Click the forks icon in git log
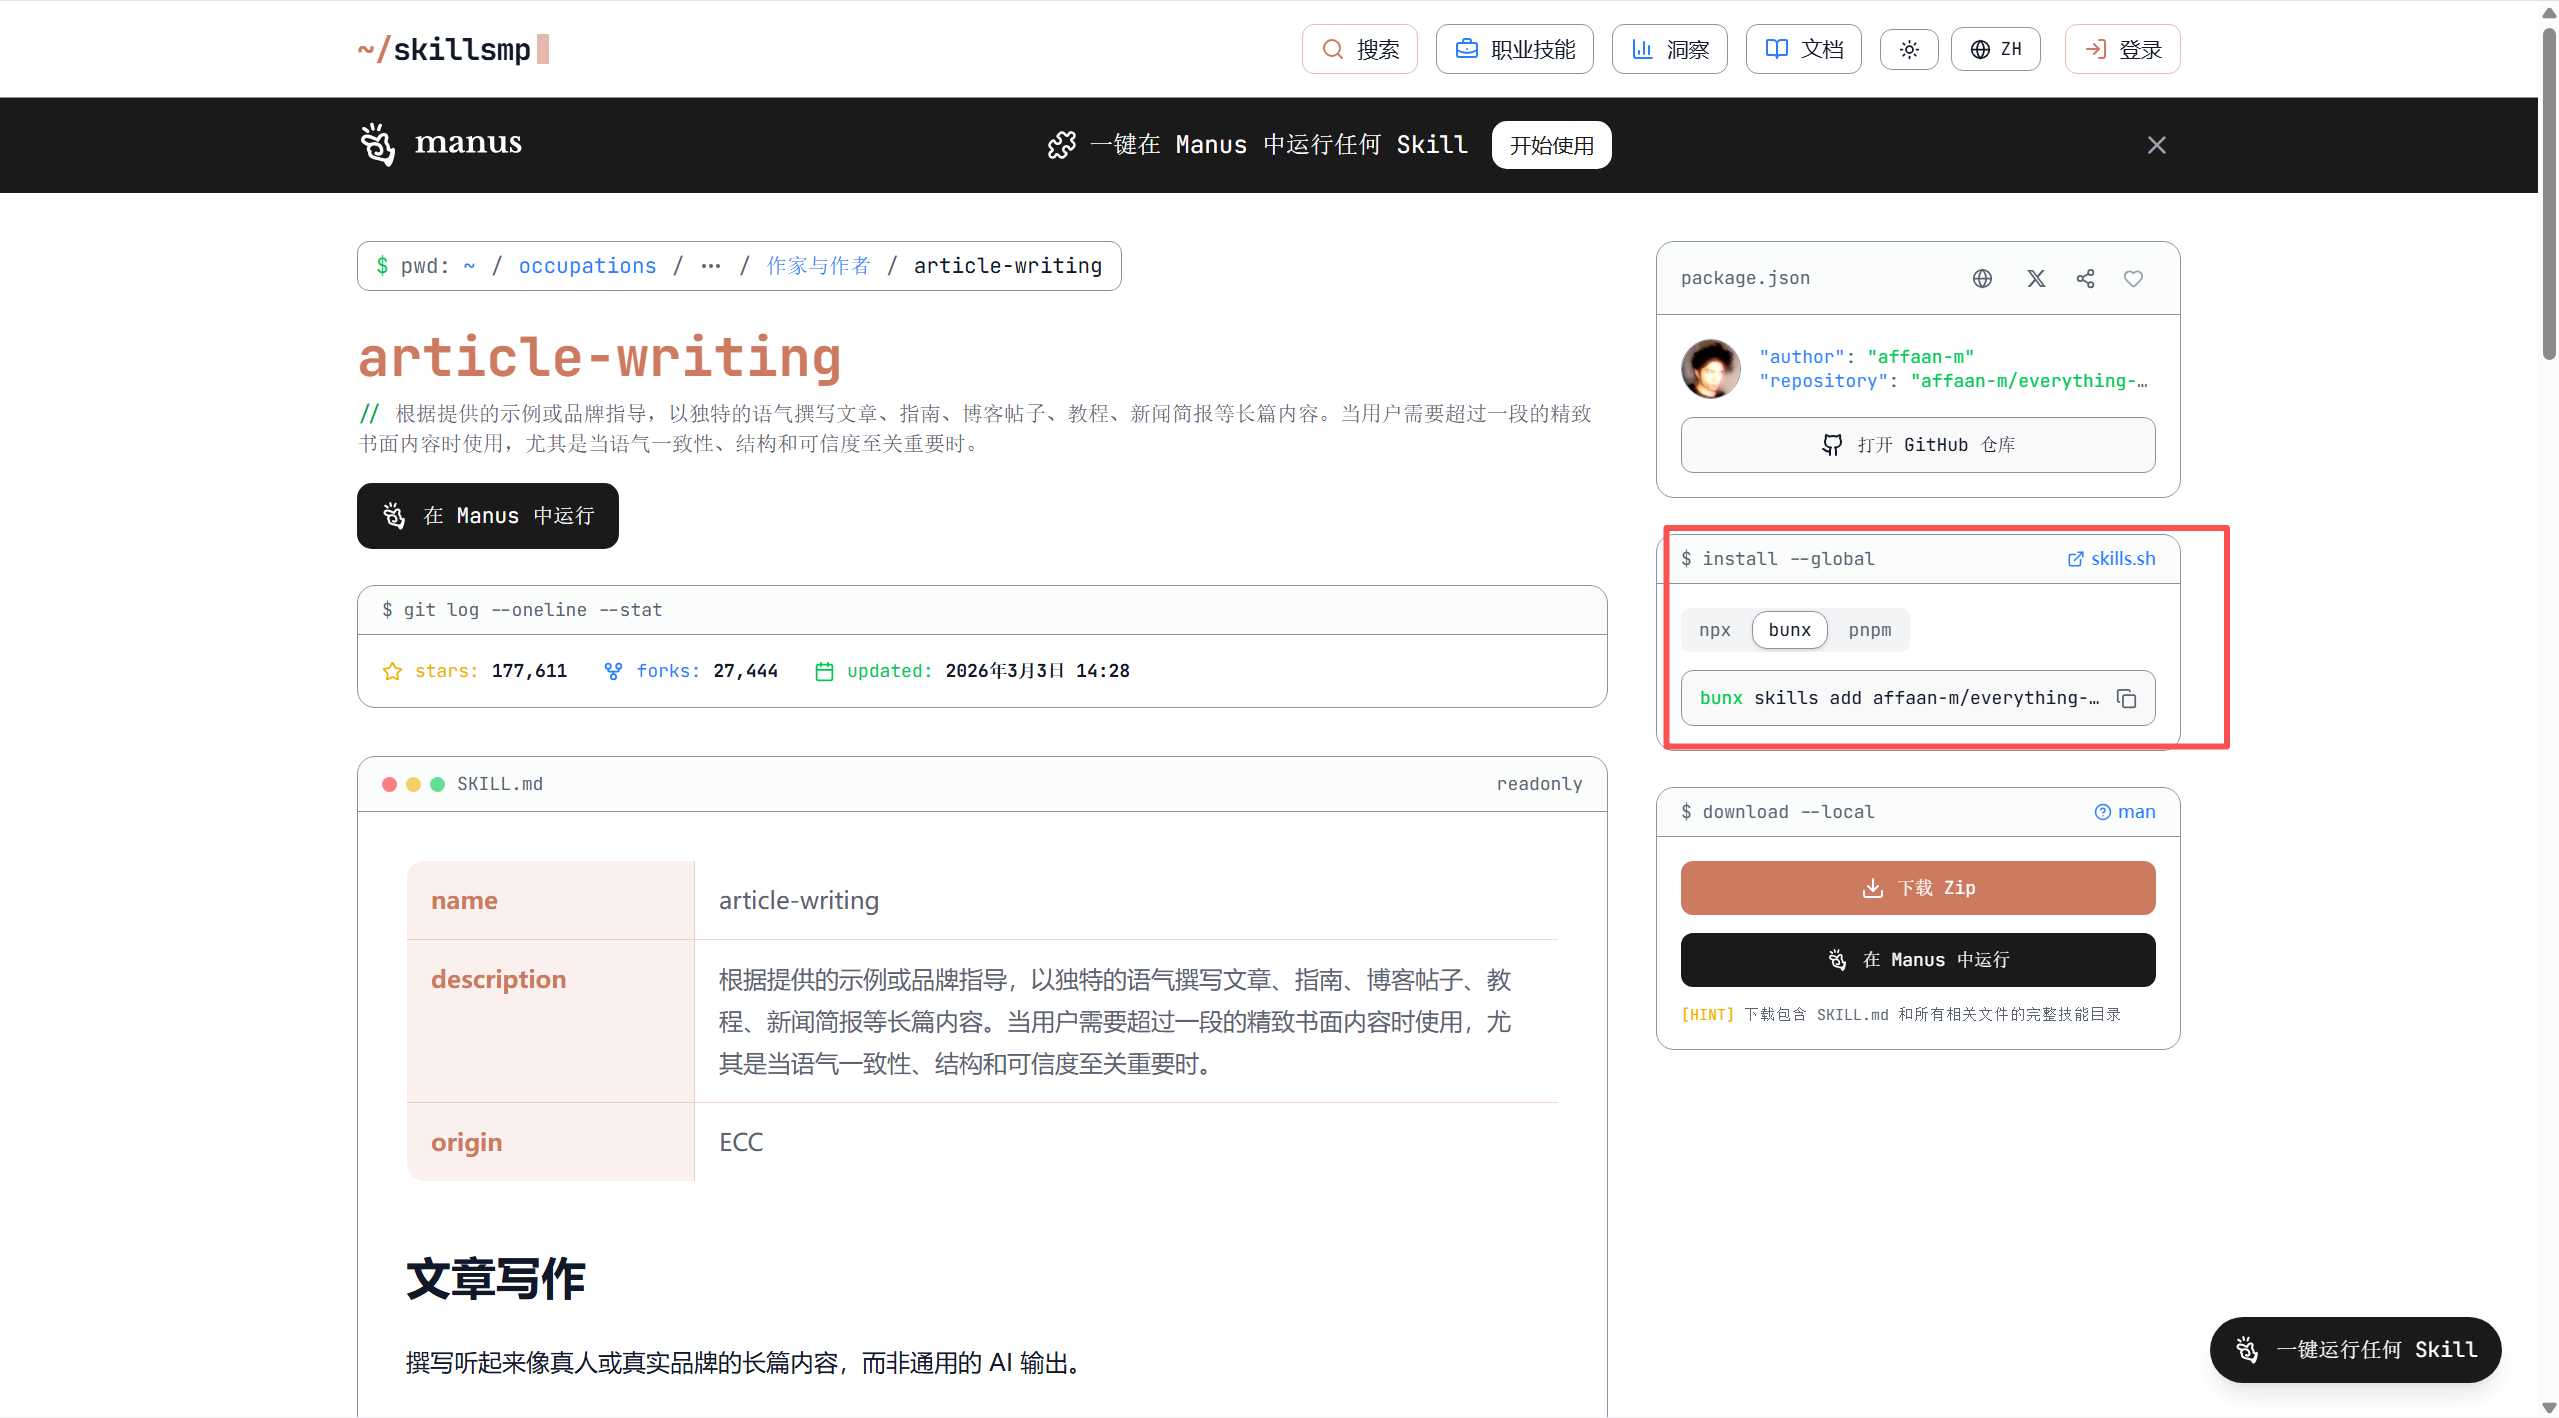This screenshot has height=1418, width=2559. [613, 671]
